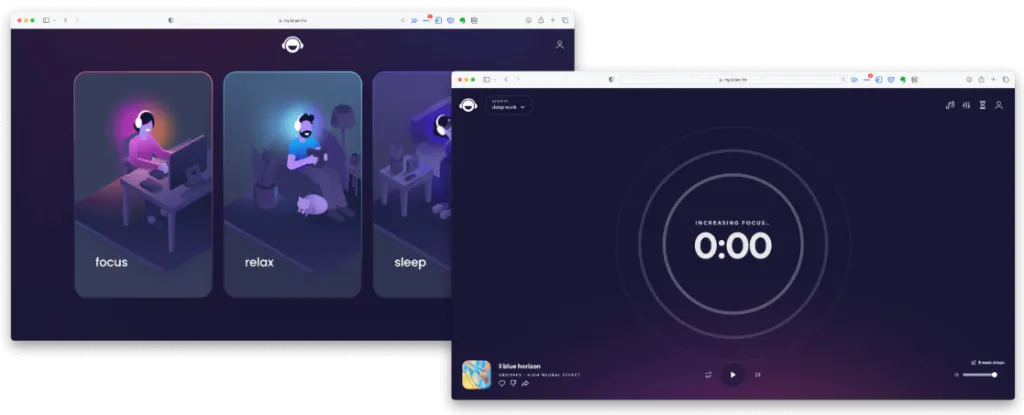Image resolution: width=1024 pixels, height=415 pixels.
Task: Open the profile icon in the home window
Action: click(x=560, y=44)
